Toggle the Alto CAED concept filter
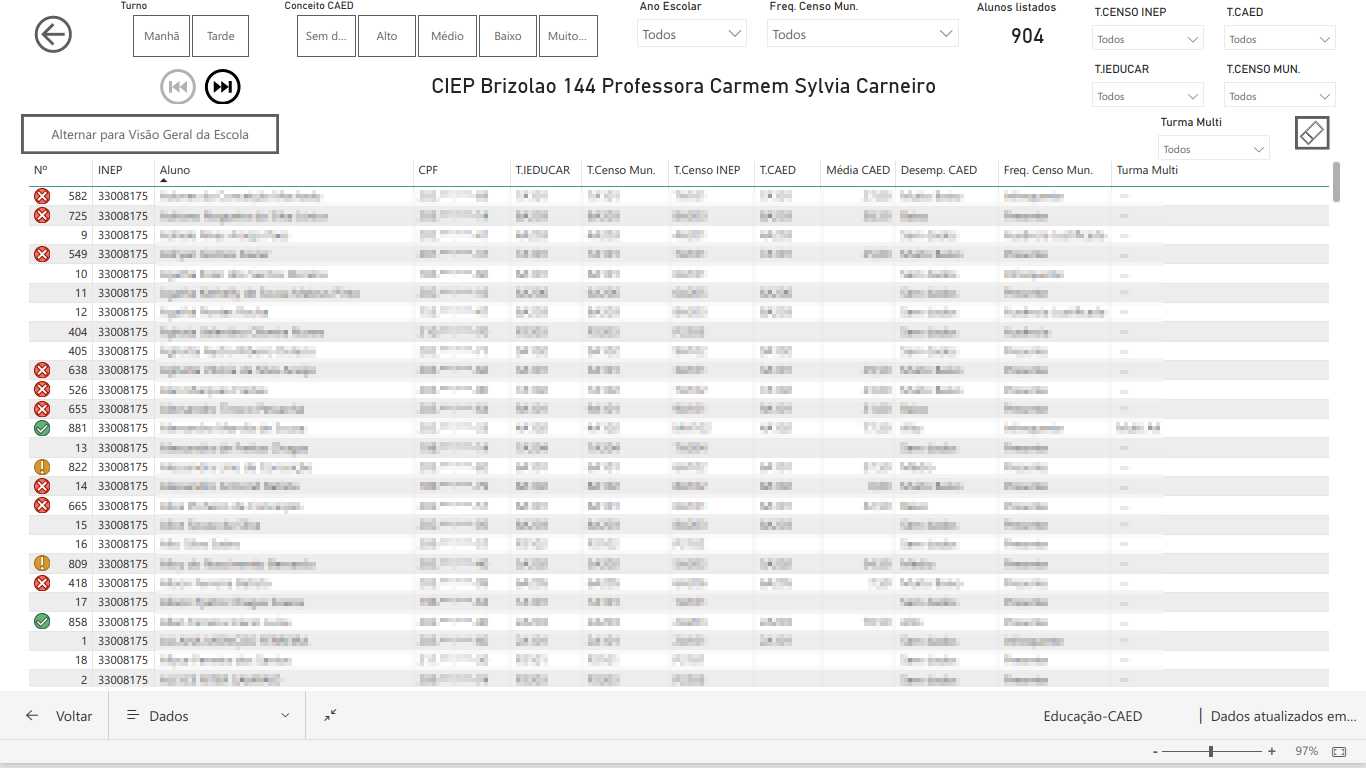 point(387,36)
